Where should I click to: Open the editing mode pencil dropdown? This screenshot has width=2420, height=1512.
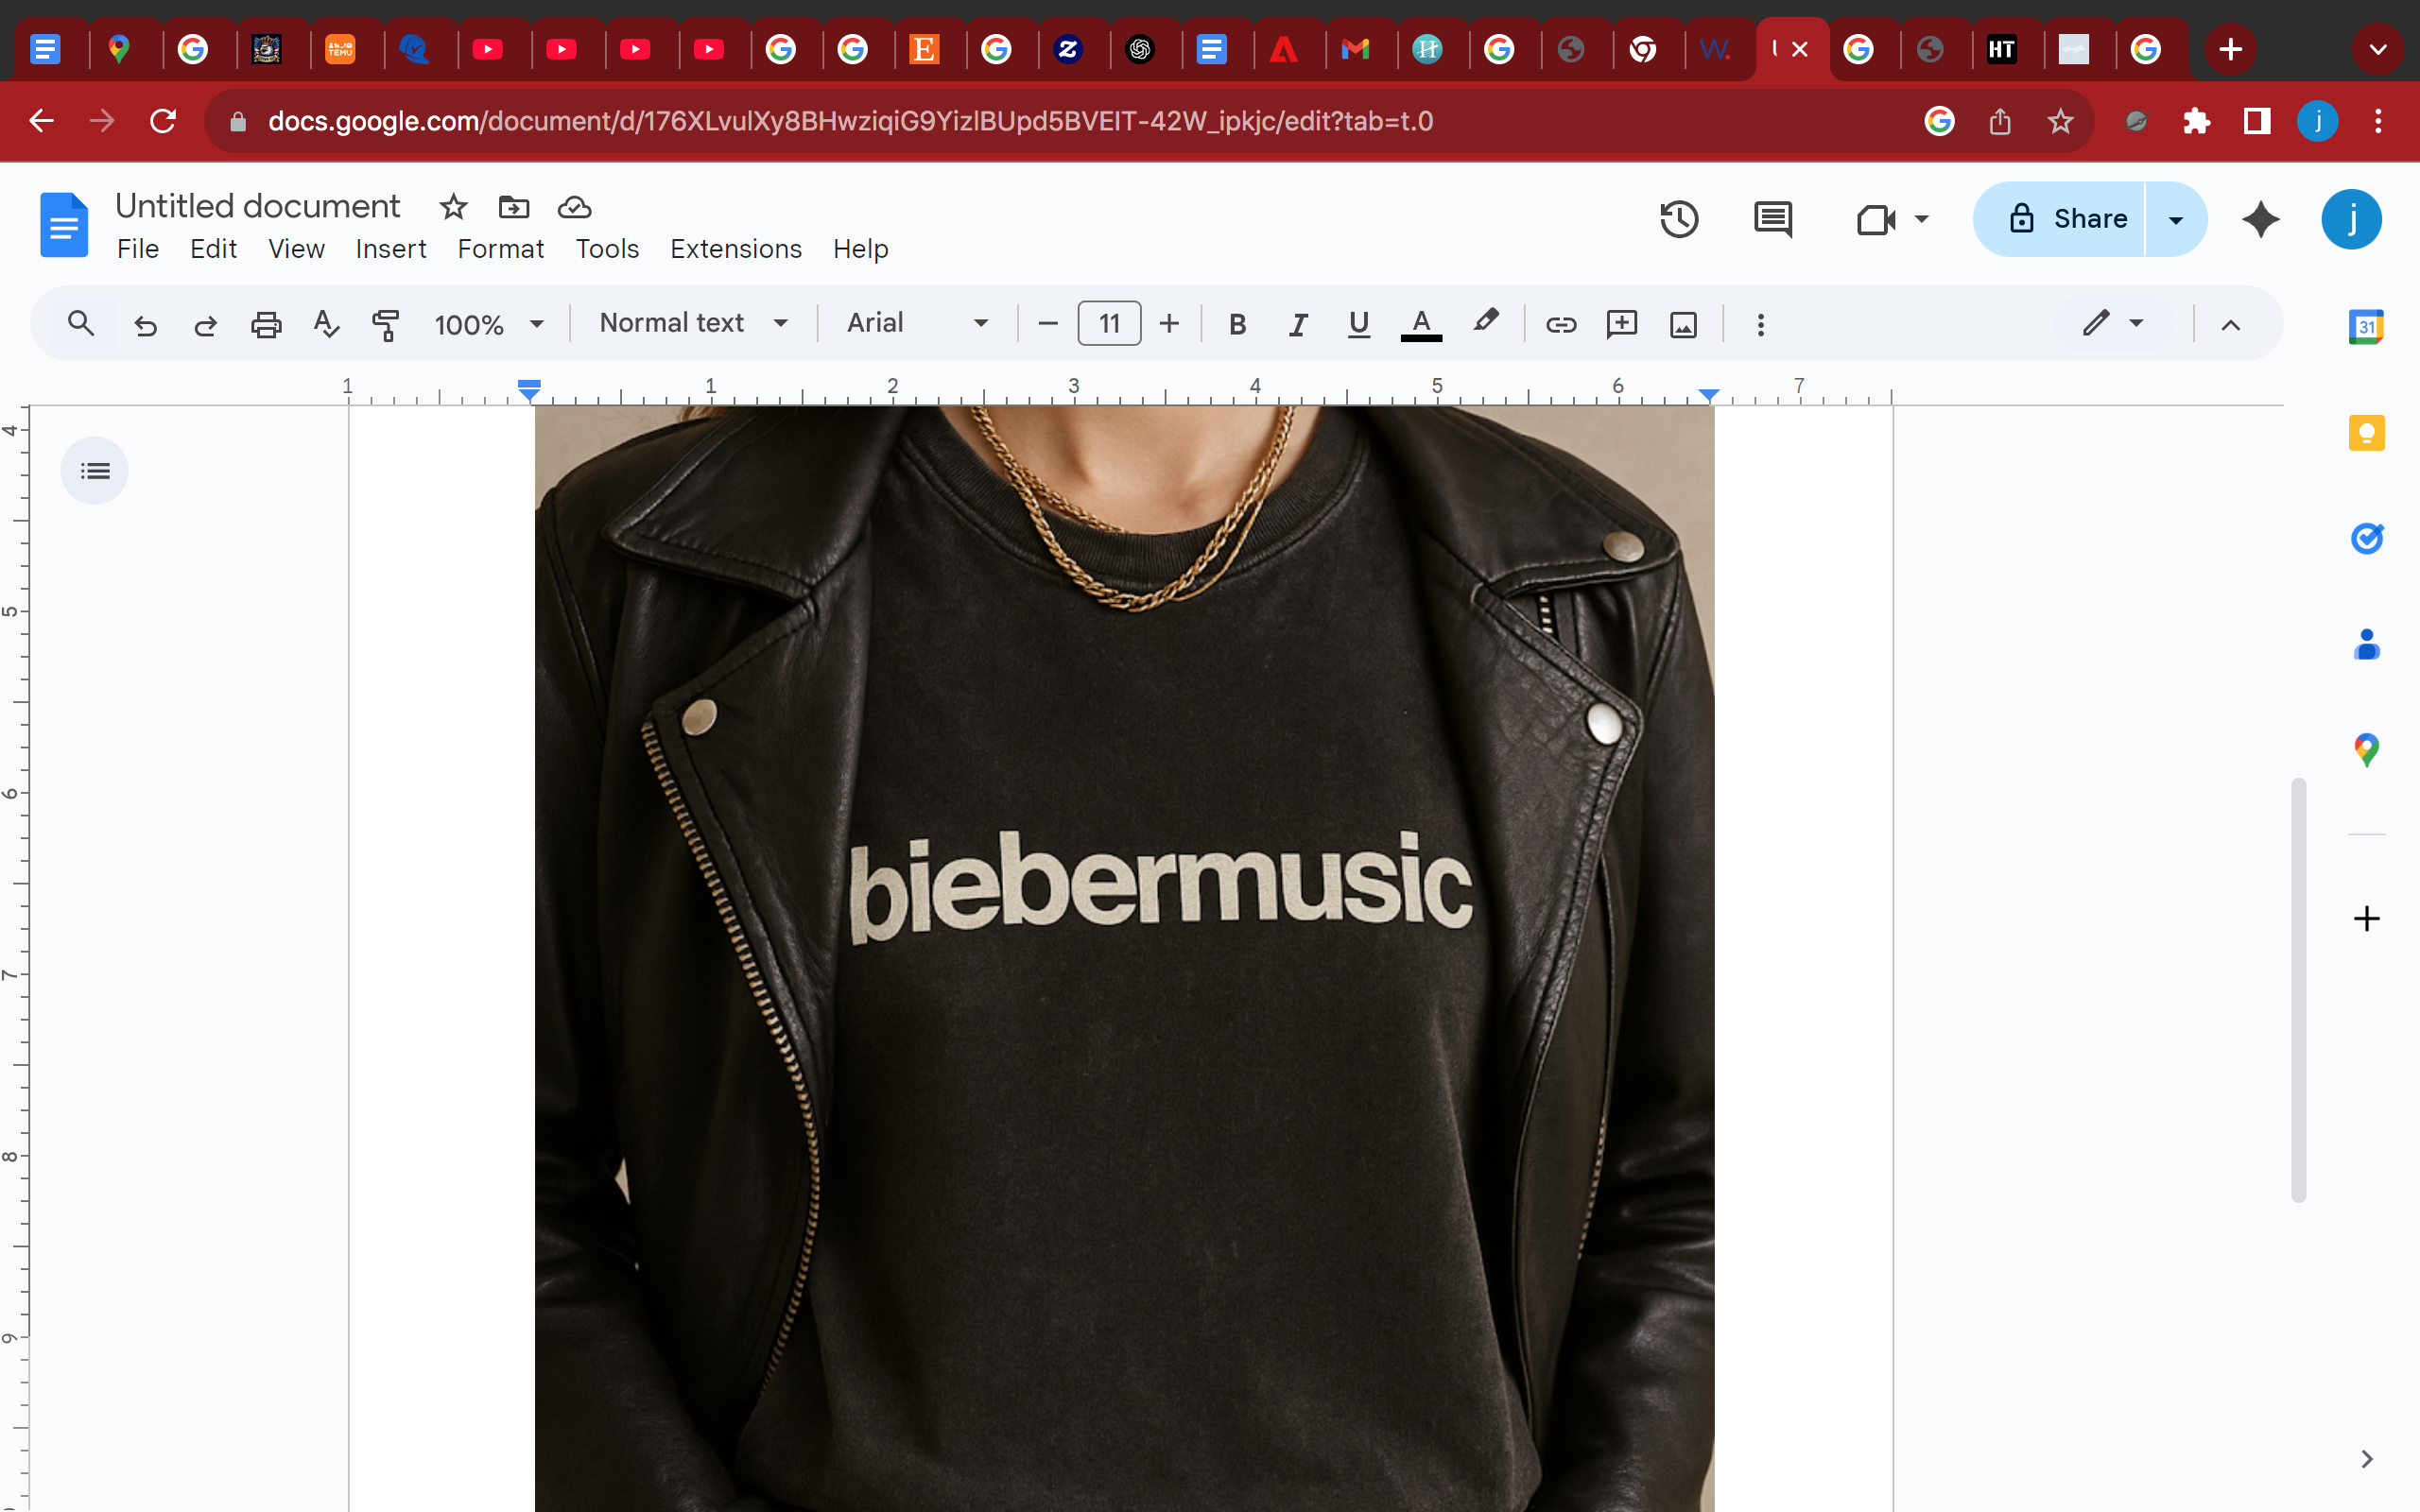pos(2113,323)
